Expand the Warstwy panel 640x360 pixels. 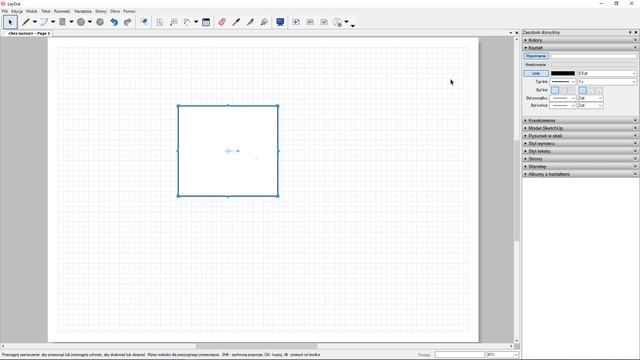point(526,167)
